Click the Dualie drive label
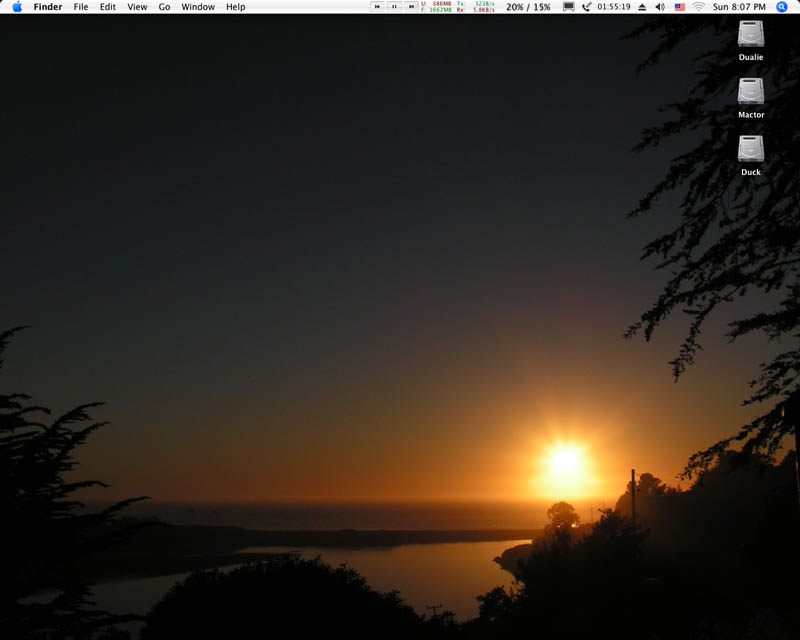800x640 pixels. (751, 57)
